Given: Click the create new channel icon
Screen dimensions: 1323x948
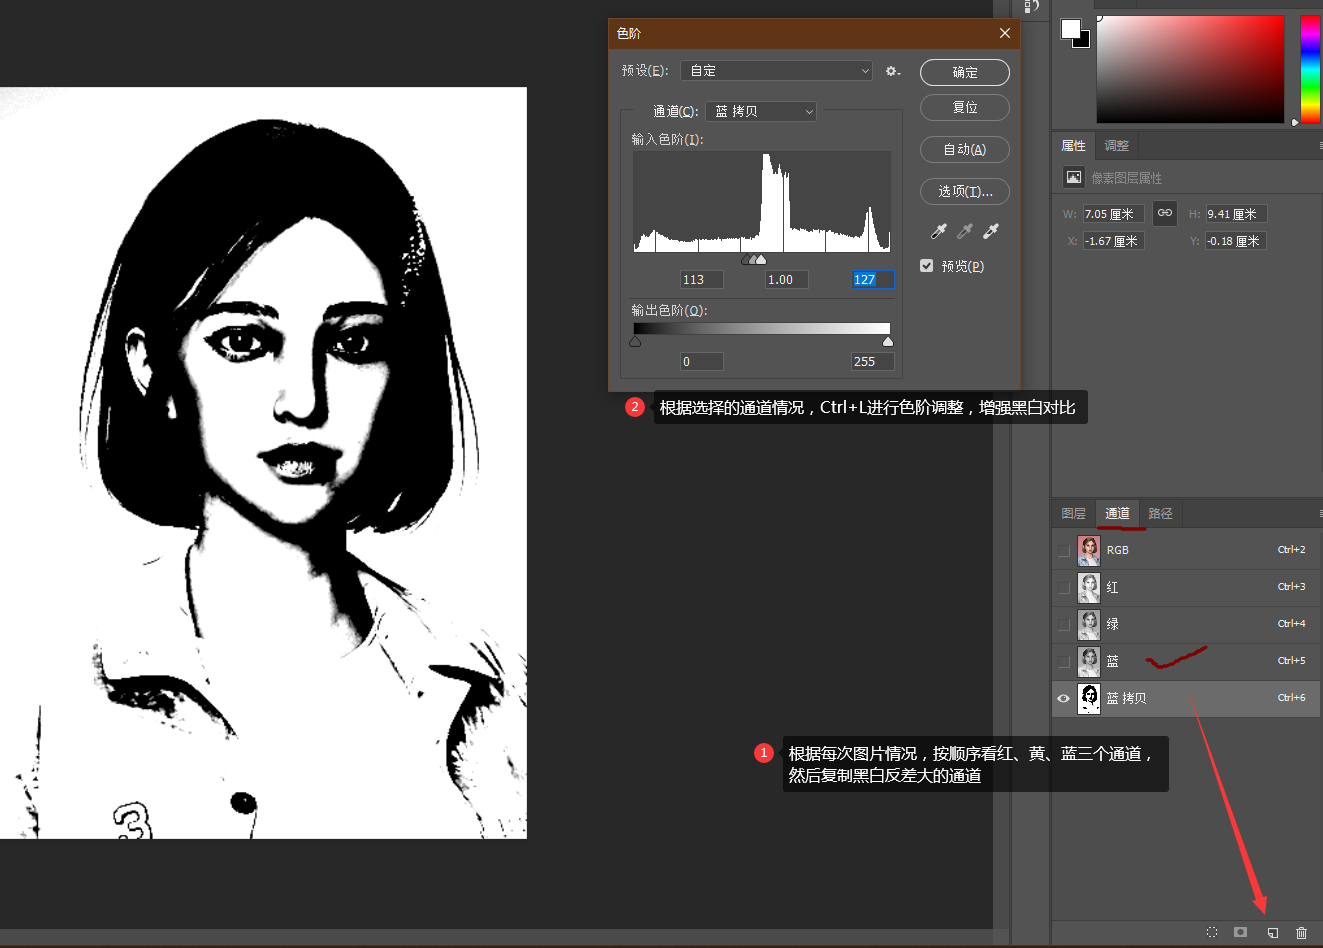Looking at the screenshot, I should coord(1272,932).
